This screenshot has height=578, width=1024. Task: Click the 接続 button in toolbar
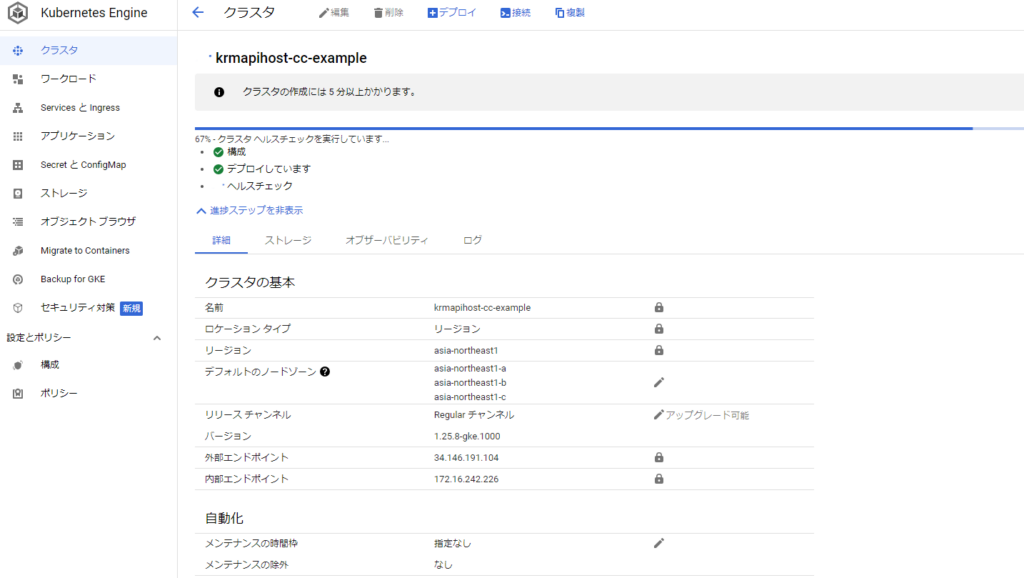(x=515, y=13)
